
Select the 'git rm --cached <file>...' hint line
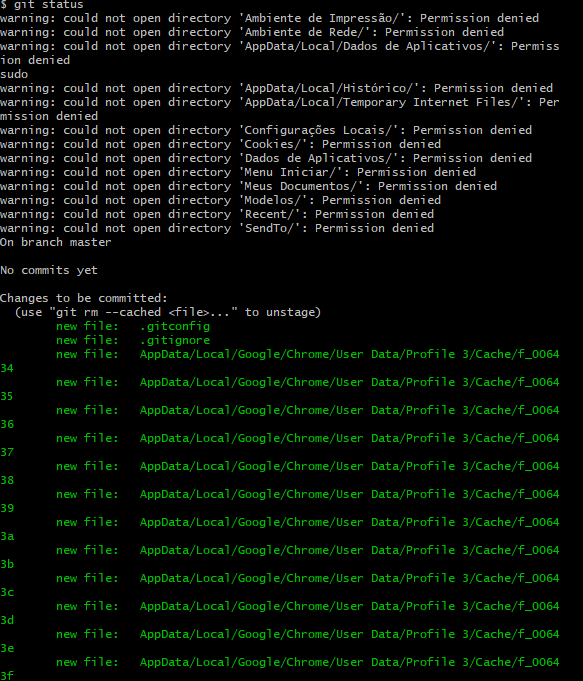click(x=168, y=312)
